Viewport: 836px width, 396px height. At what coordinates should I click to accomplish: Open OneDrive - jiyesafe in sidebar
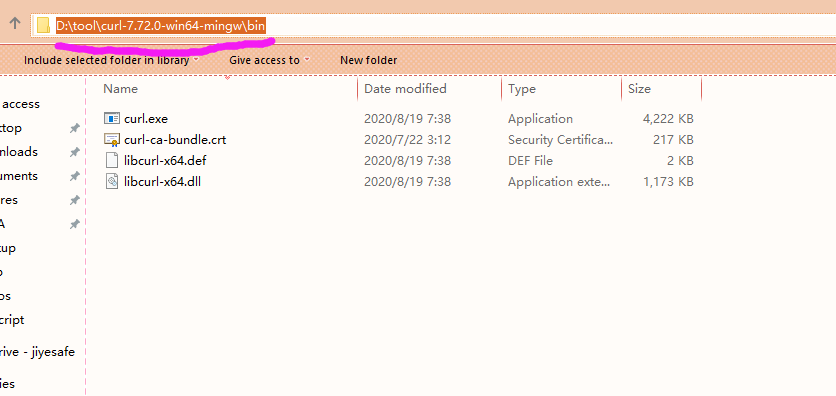(37, 352)
